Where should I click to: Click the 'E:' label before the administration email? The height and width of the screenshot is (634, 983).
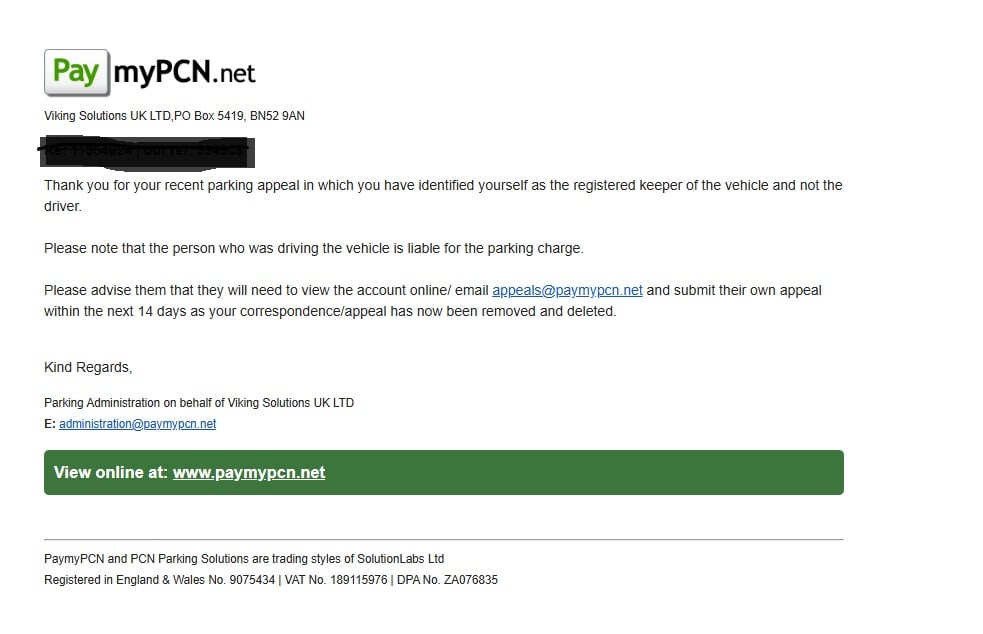point(50,424)
